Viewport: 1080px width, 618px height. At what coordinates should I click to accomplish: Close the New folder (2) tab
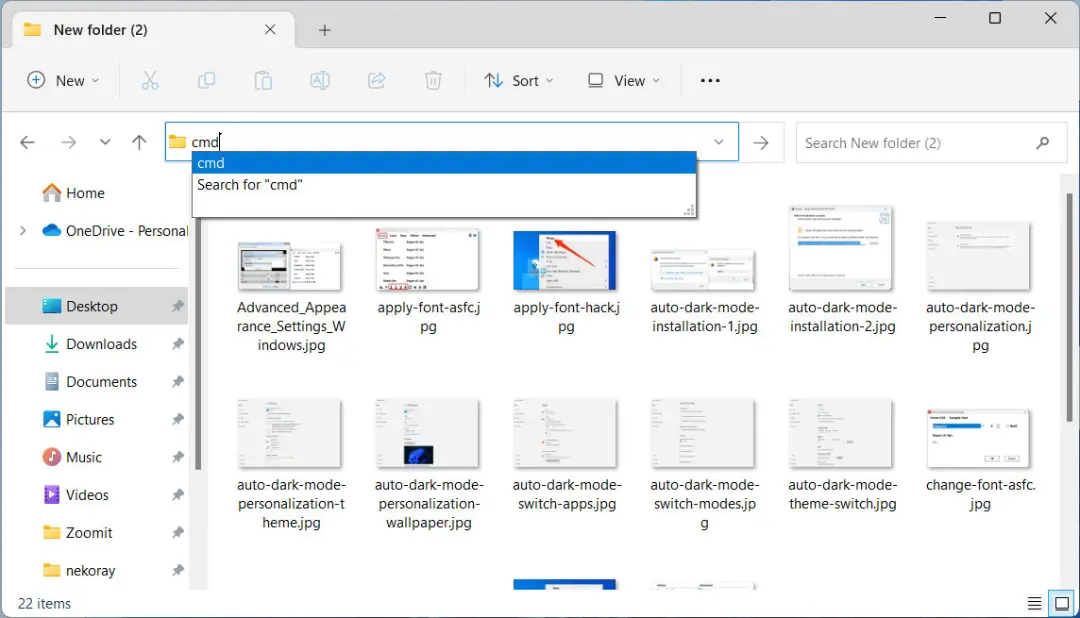pyautogui.click(x=270, y=30)
